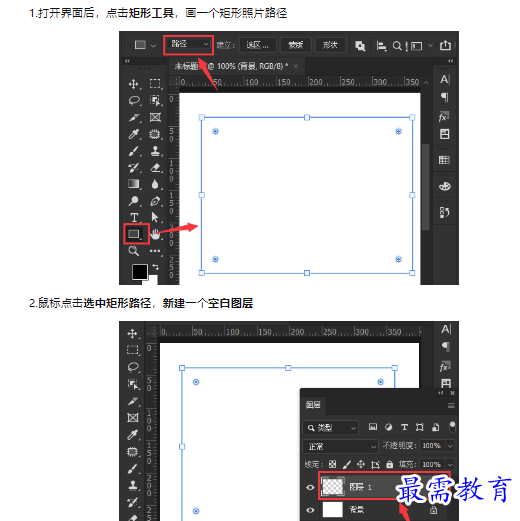The height and width of the screenshot is (521, 520).
Task: Select the Lasso tool in the second screenshot
Action: [x=133, y=367]
